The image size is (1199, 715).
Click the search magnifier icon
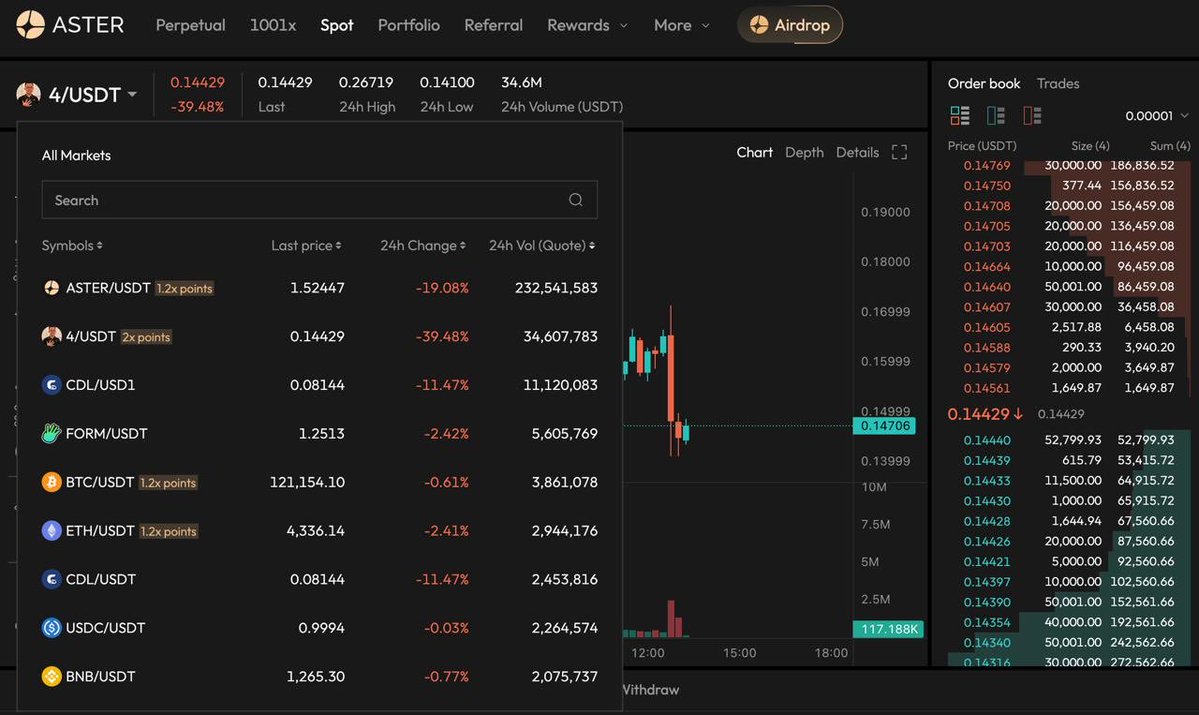(575, 200)
